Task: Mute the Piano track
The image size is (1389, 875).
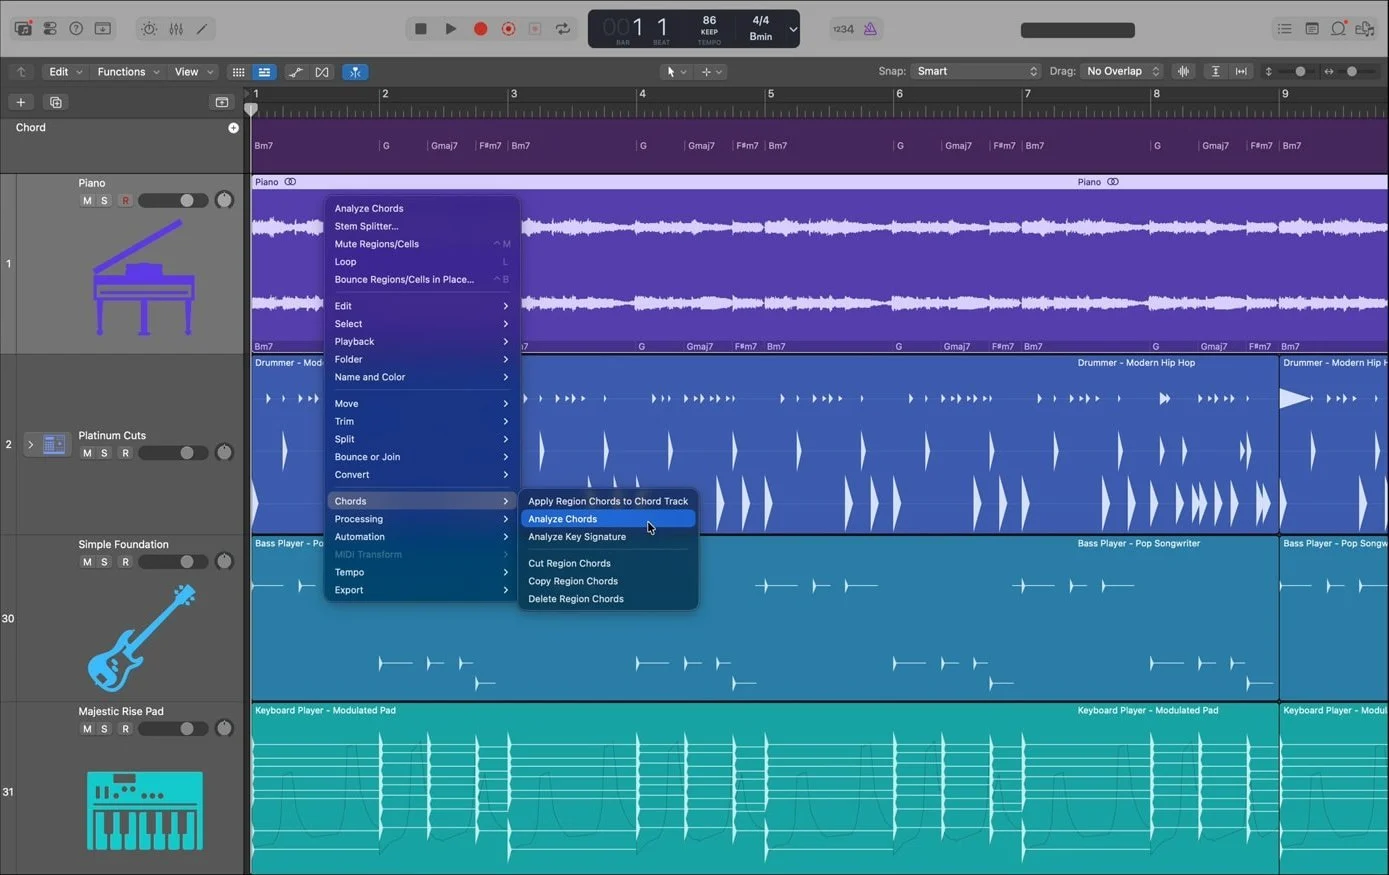Action: (x=87, y=201)
